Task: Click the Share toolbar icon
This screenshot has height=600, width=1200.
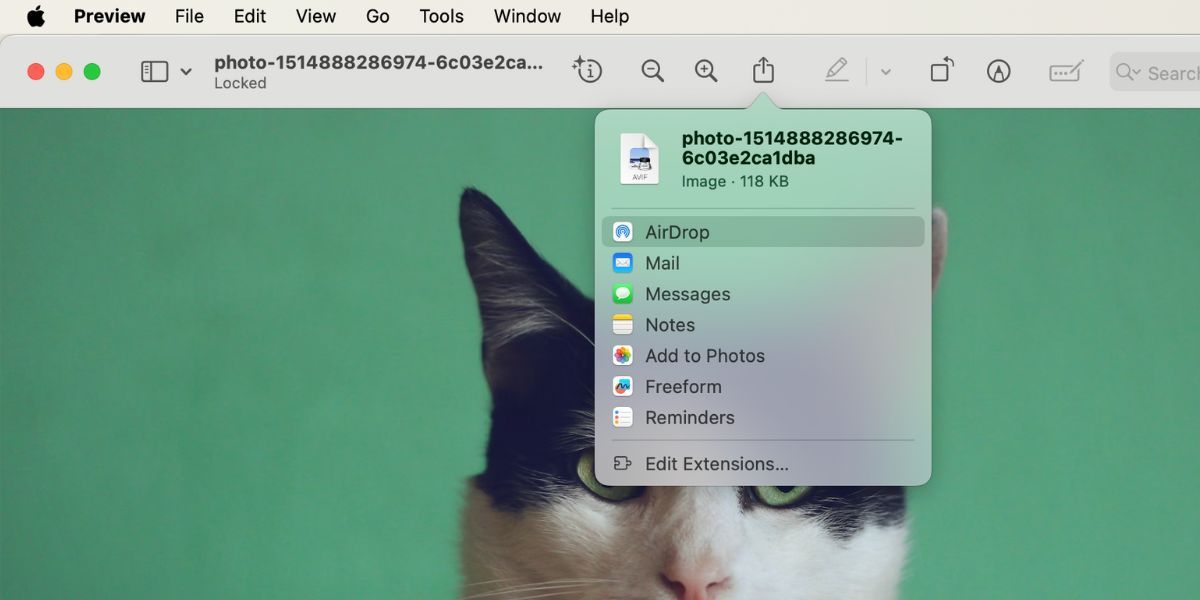Action: tap(764, 71)
